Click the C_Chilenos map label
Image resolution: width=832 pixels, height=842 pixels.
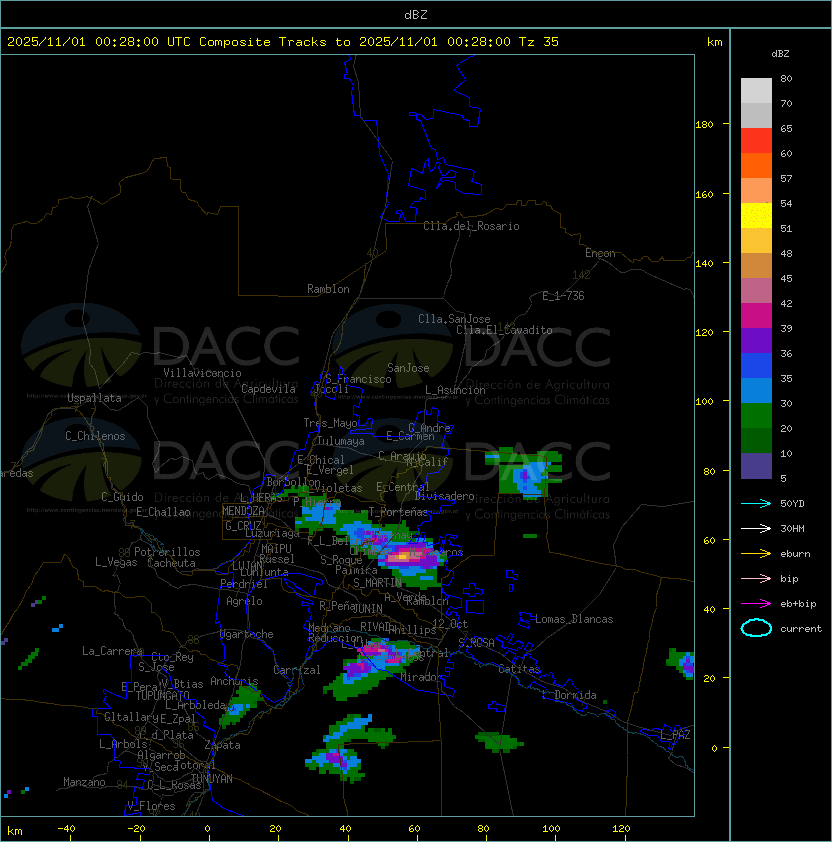95,436
